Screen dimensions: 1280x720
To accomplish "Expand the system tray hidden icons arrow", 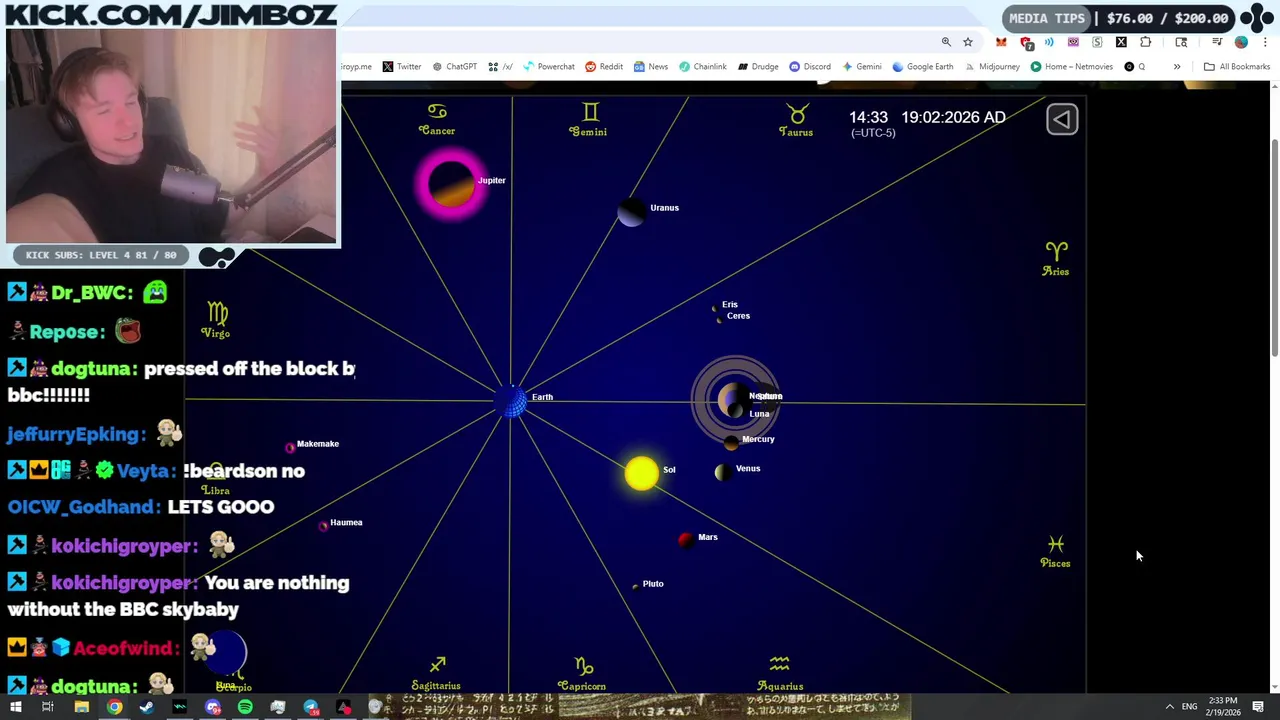I will pos(1169,707).
